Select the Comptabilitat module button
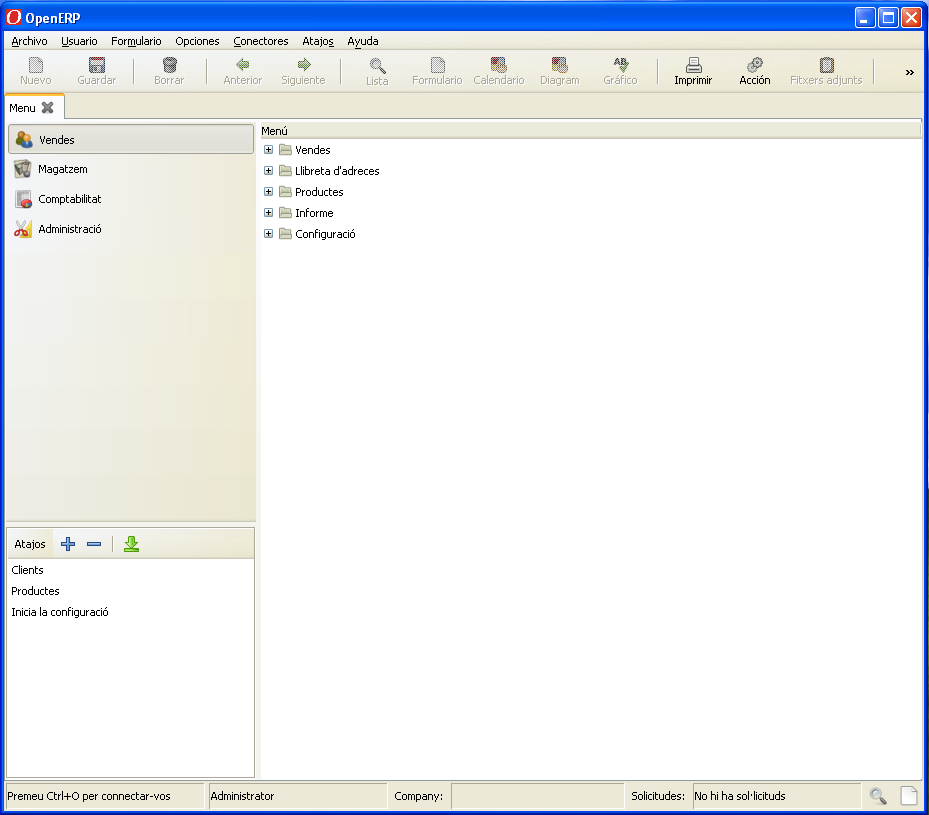 click(69, 199)
